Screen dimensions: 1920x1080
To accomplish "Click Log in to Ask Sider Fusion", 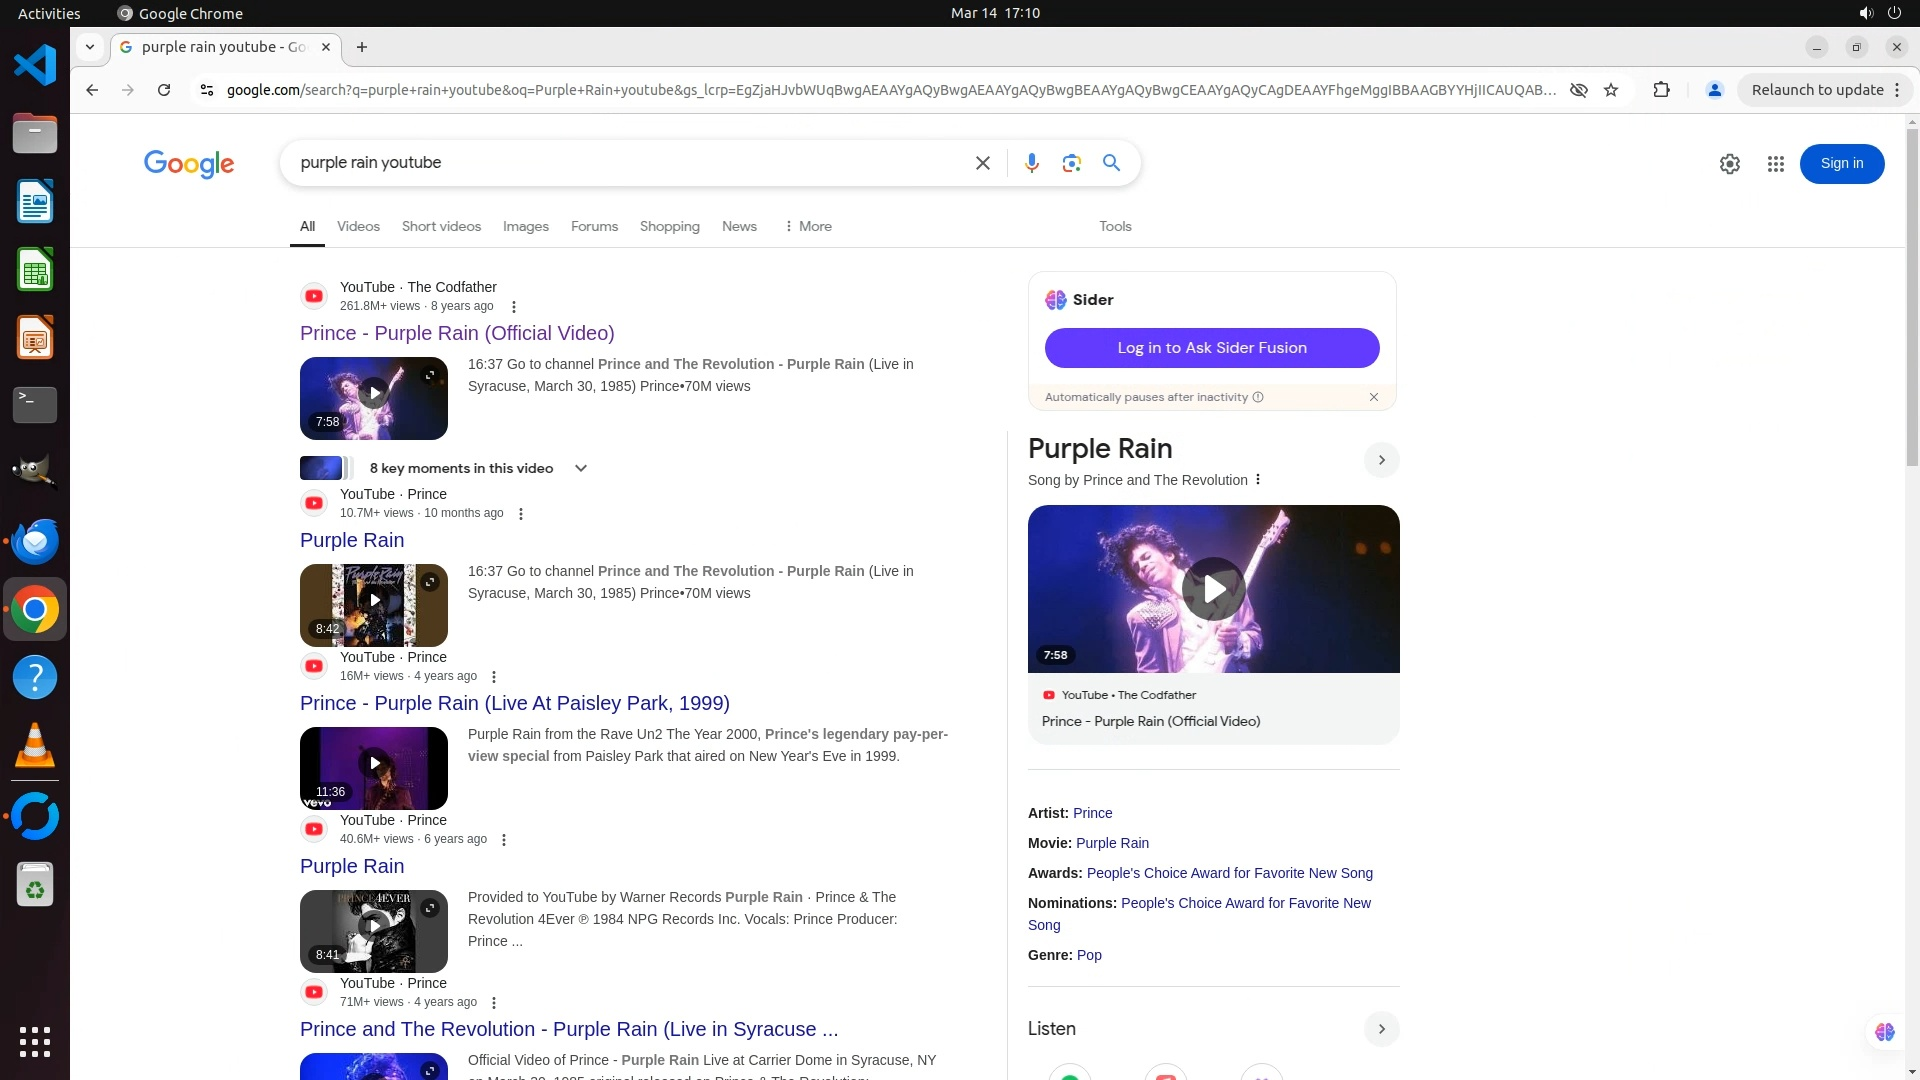I will (1212, 348).
